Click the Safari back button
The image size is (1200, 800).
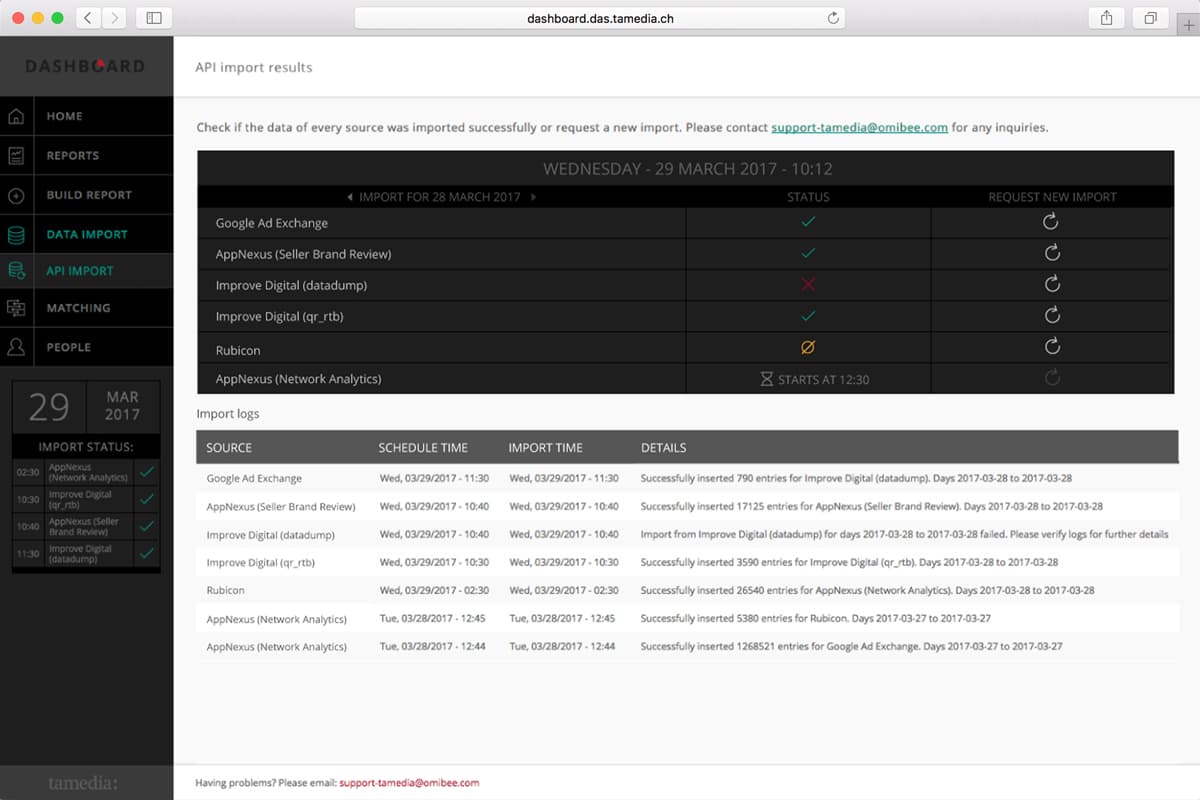(88, 18)
